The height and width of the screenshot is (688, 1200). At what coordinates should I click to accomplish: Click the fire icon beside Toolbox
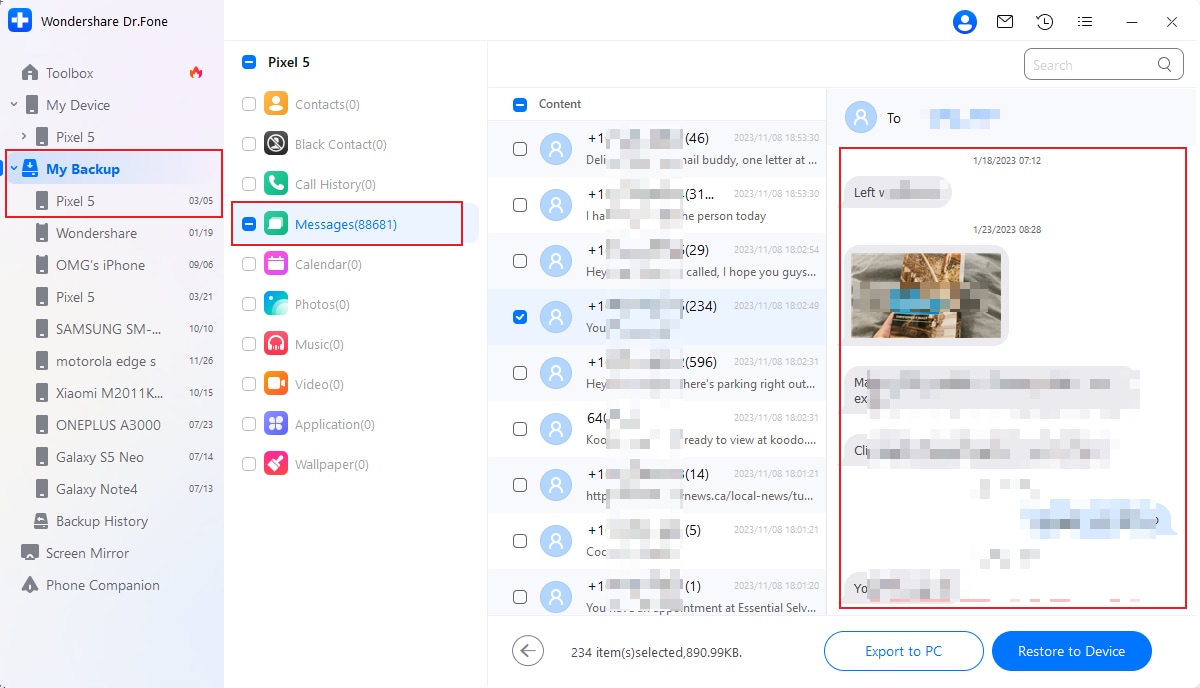pos(196,72)
